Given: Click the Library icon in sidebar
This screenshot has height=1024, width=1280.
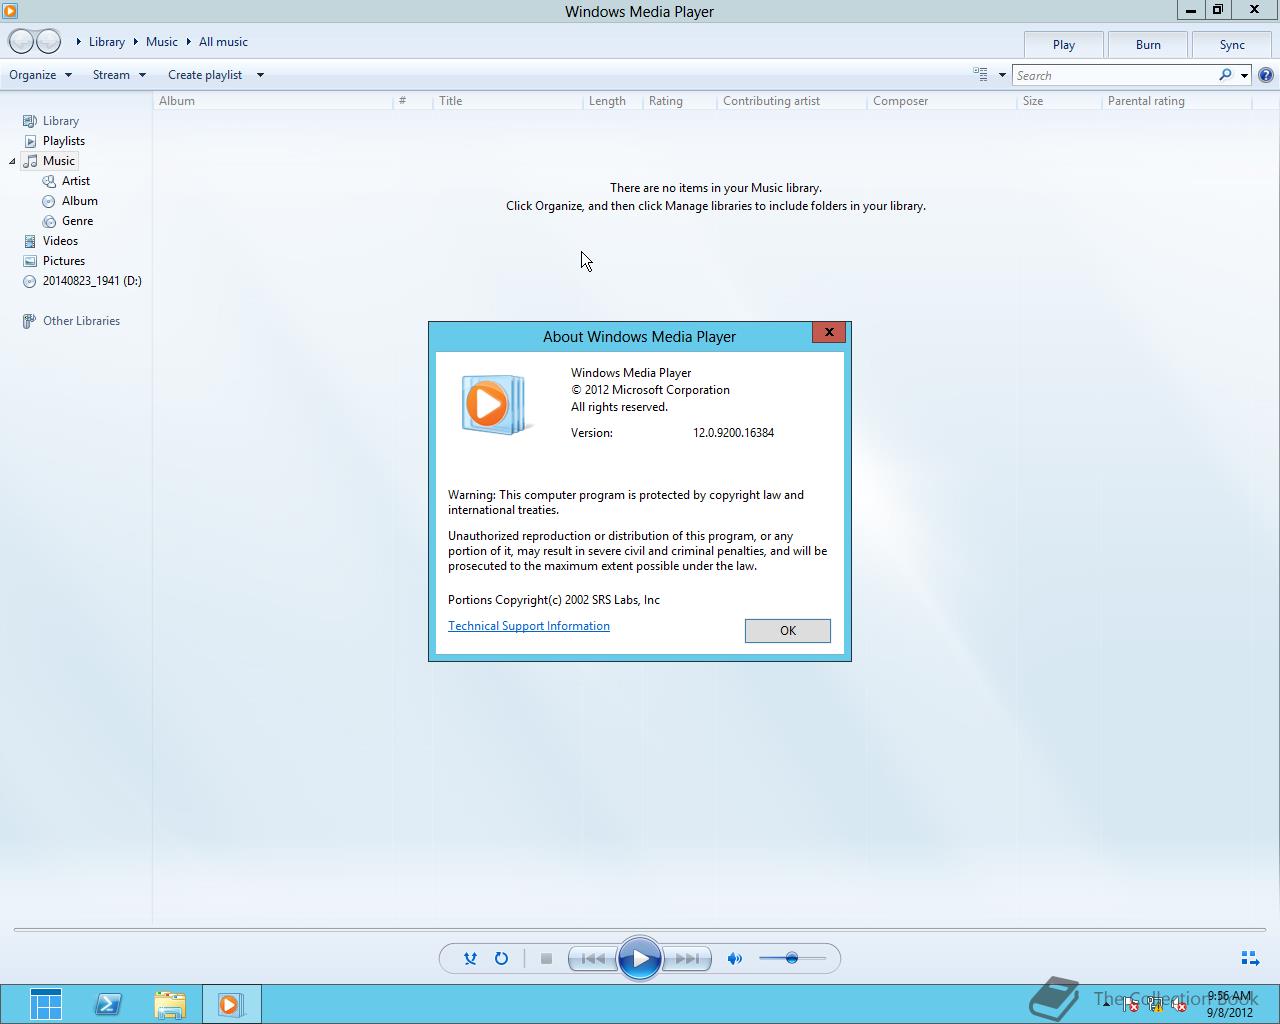Looking at the screenshot, I should coord(30,121).
